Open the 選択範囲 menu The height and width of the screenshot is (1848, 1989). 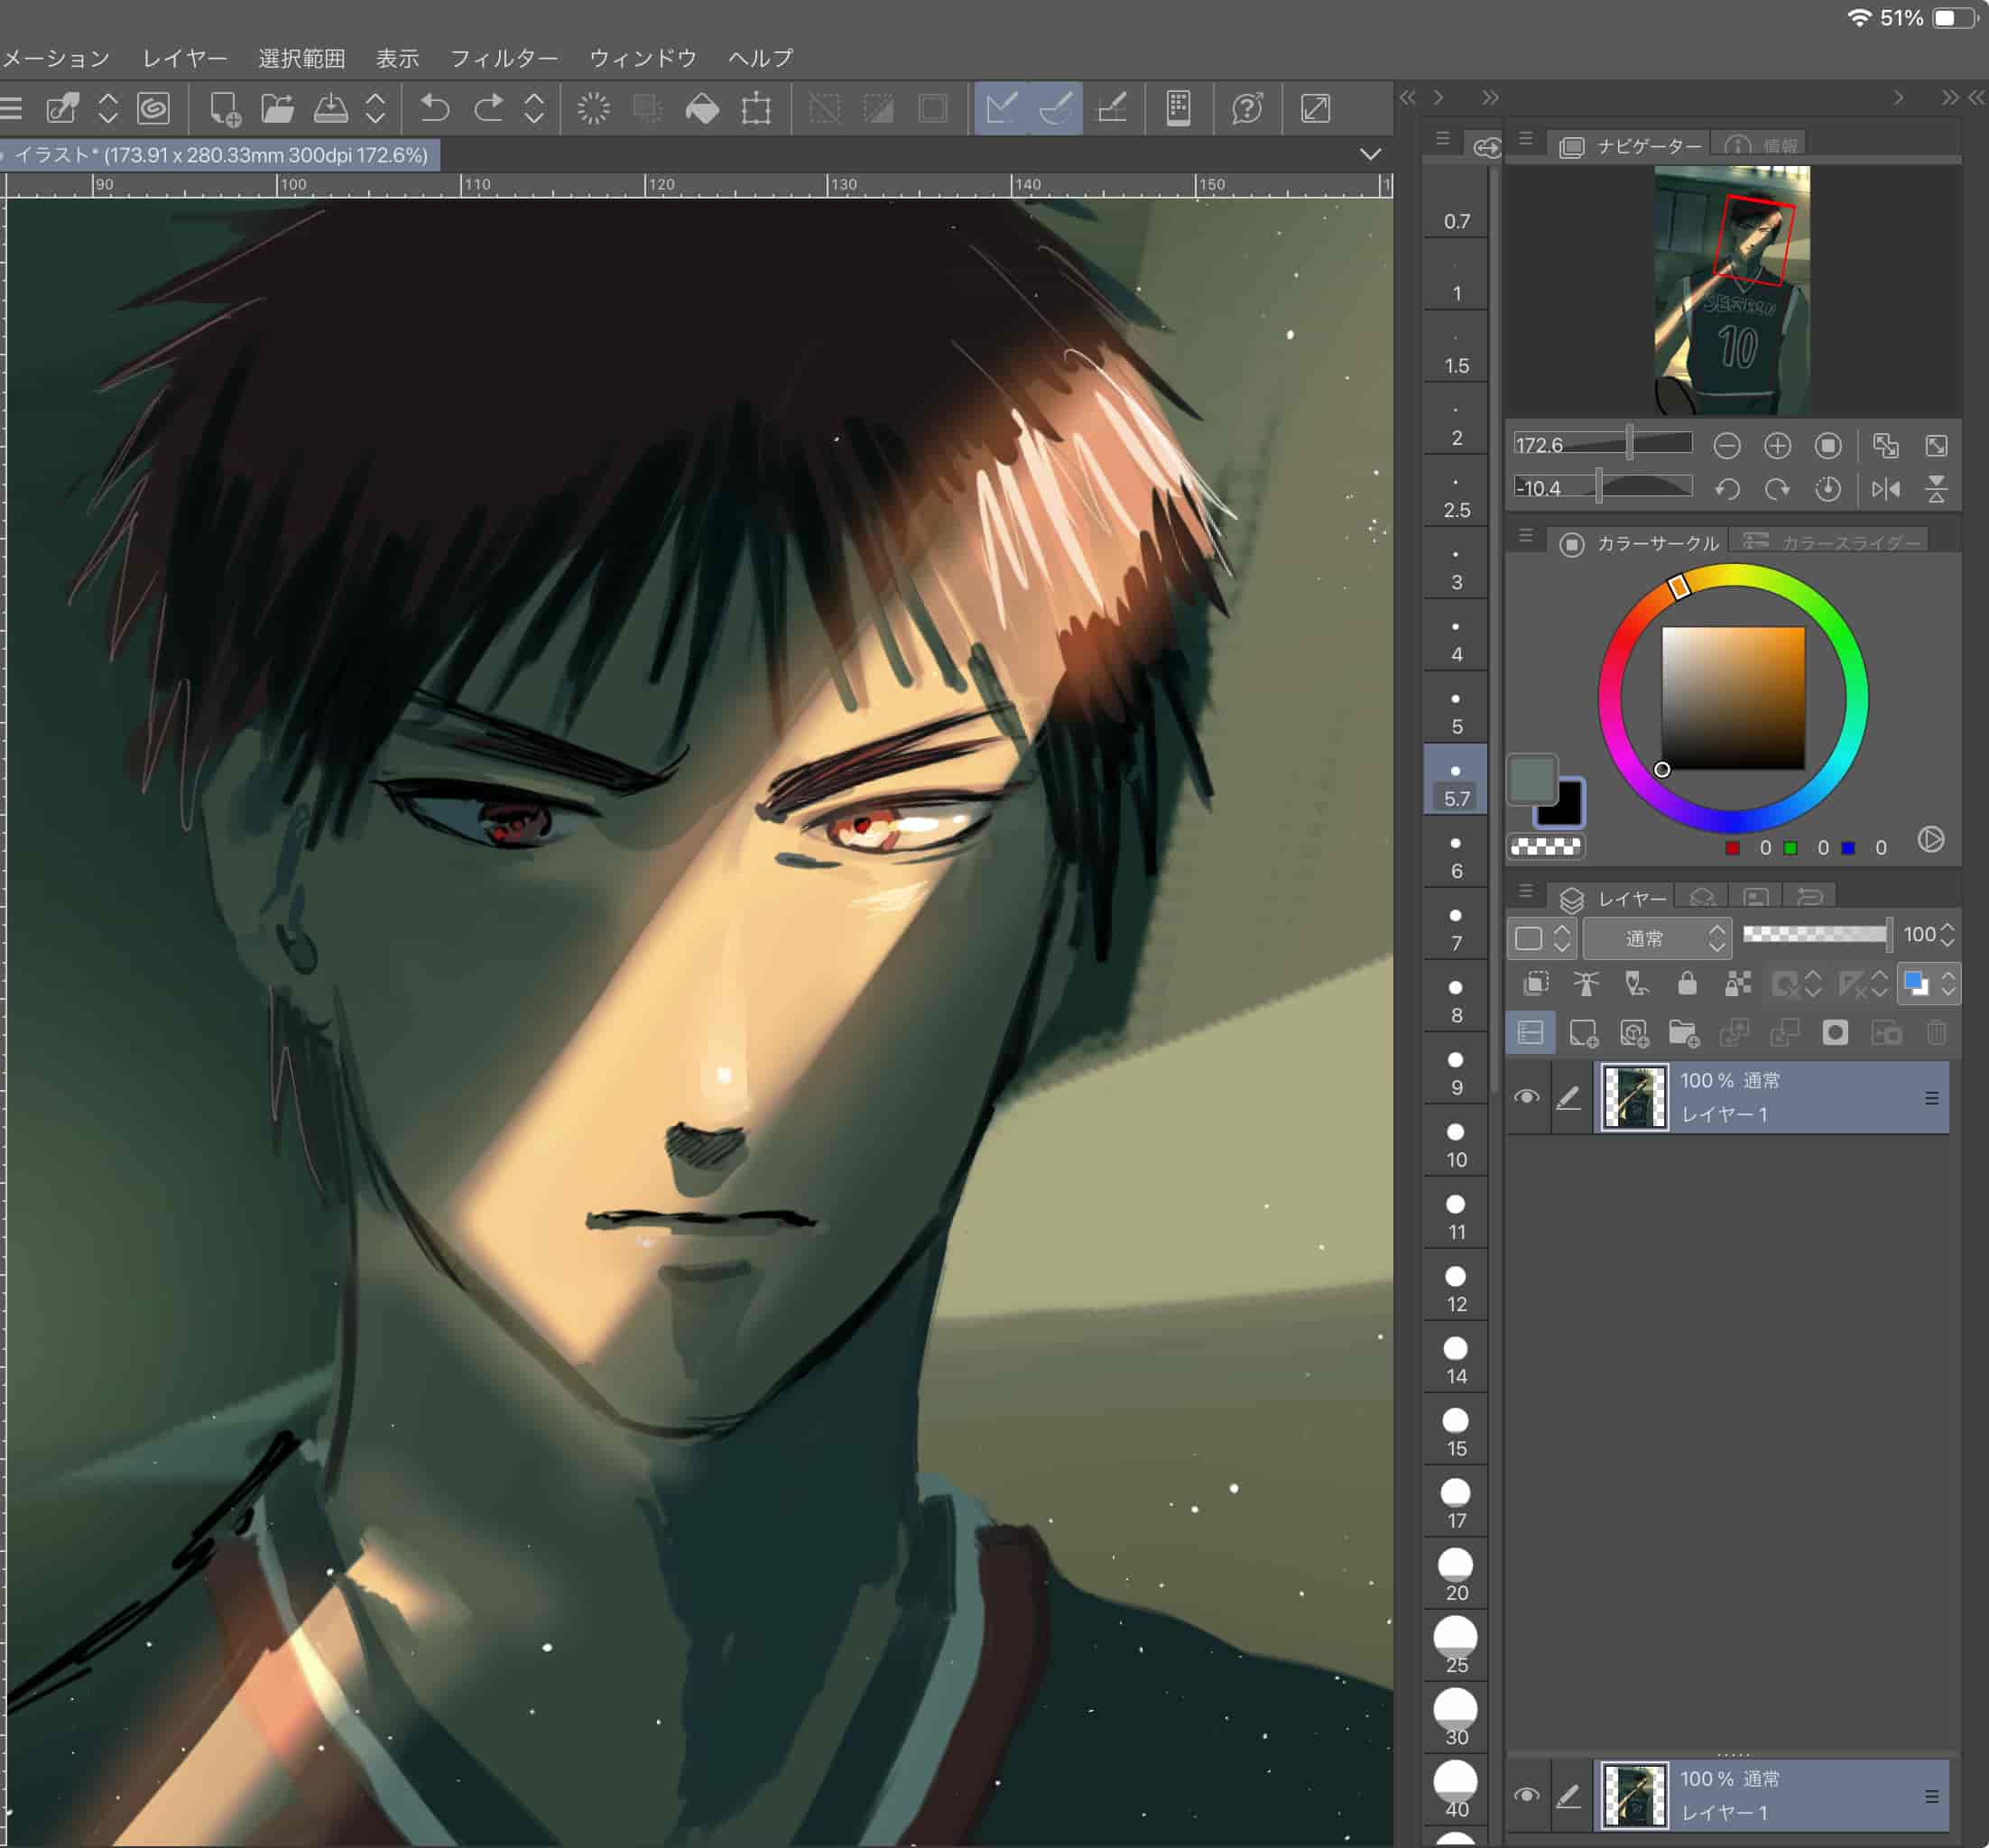(301, 58)
